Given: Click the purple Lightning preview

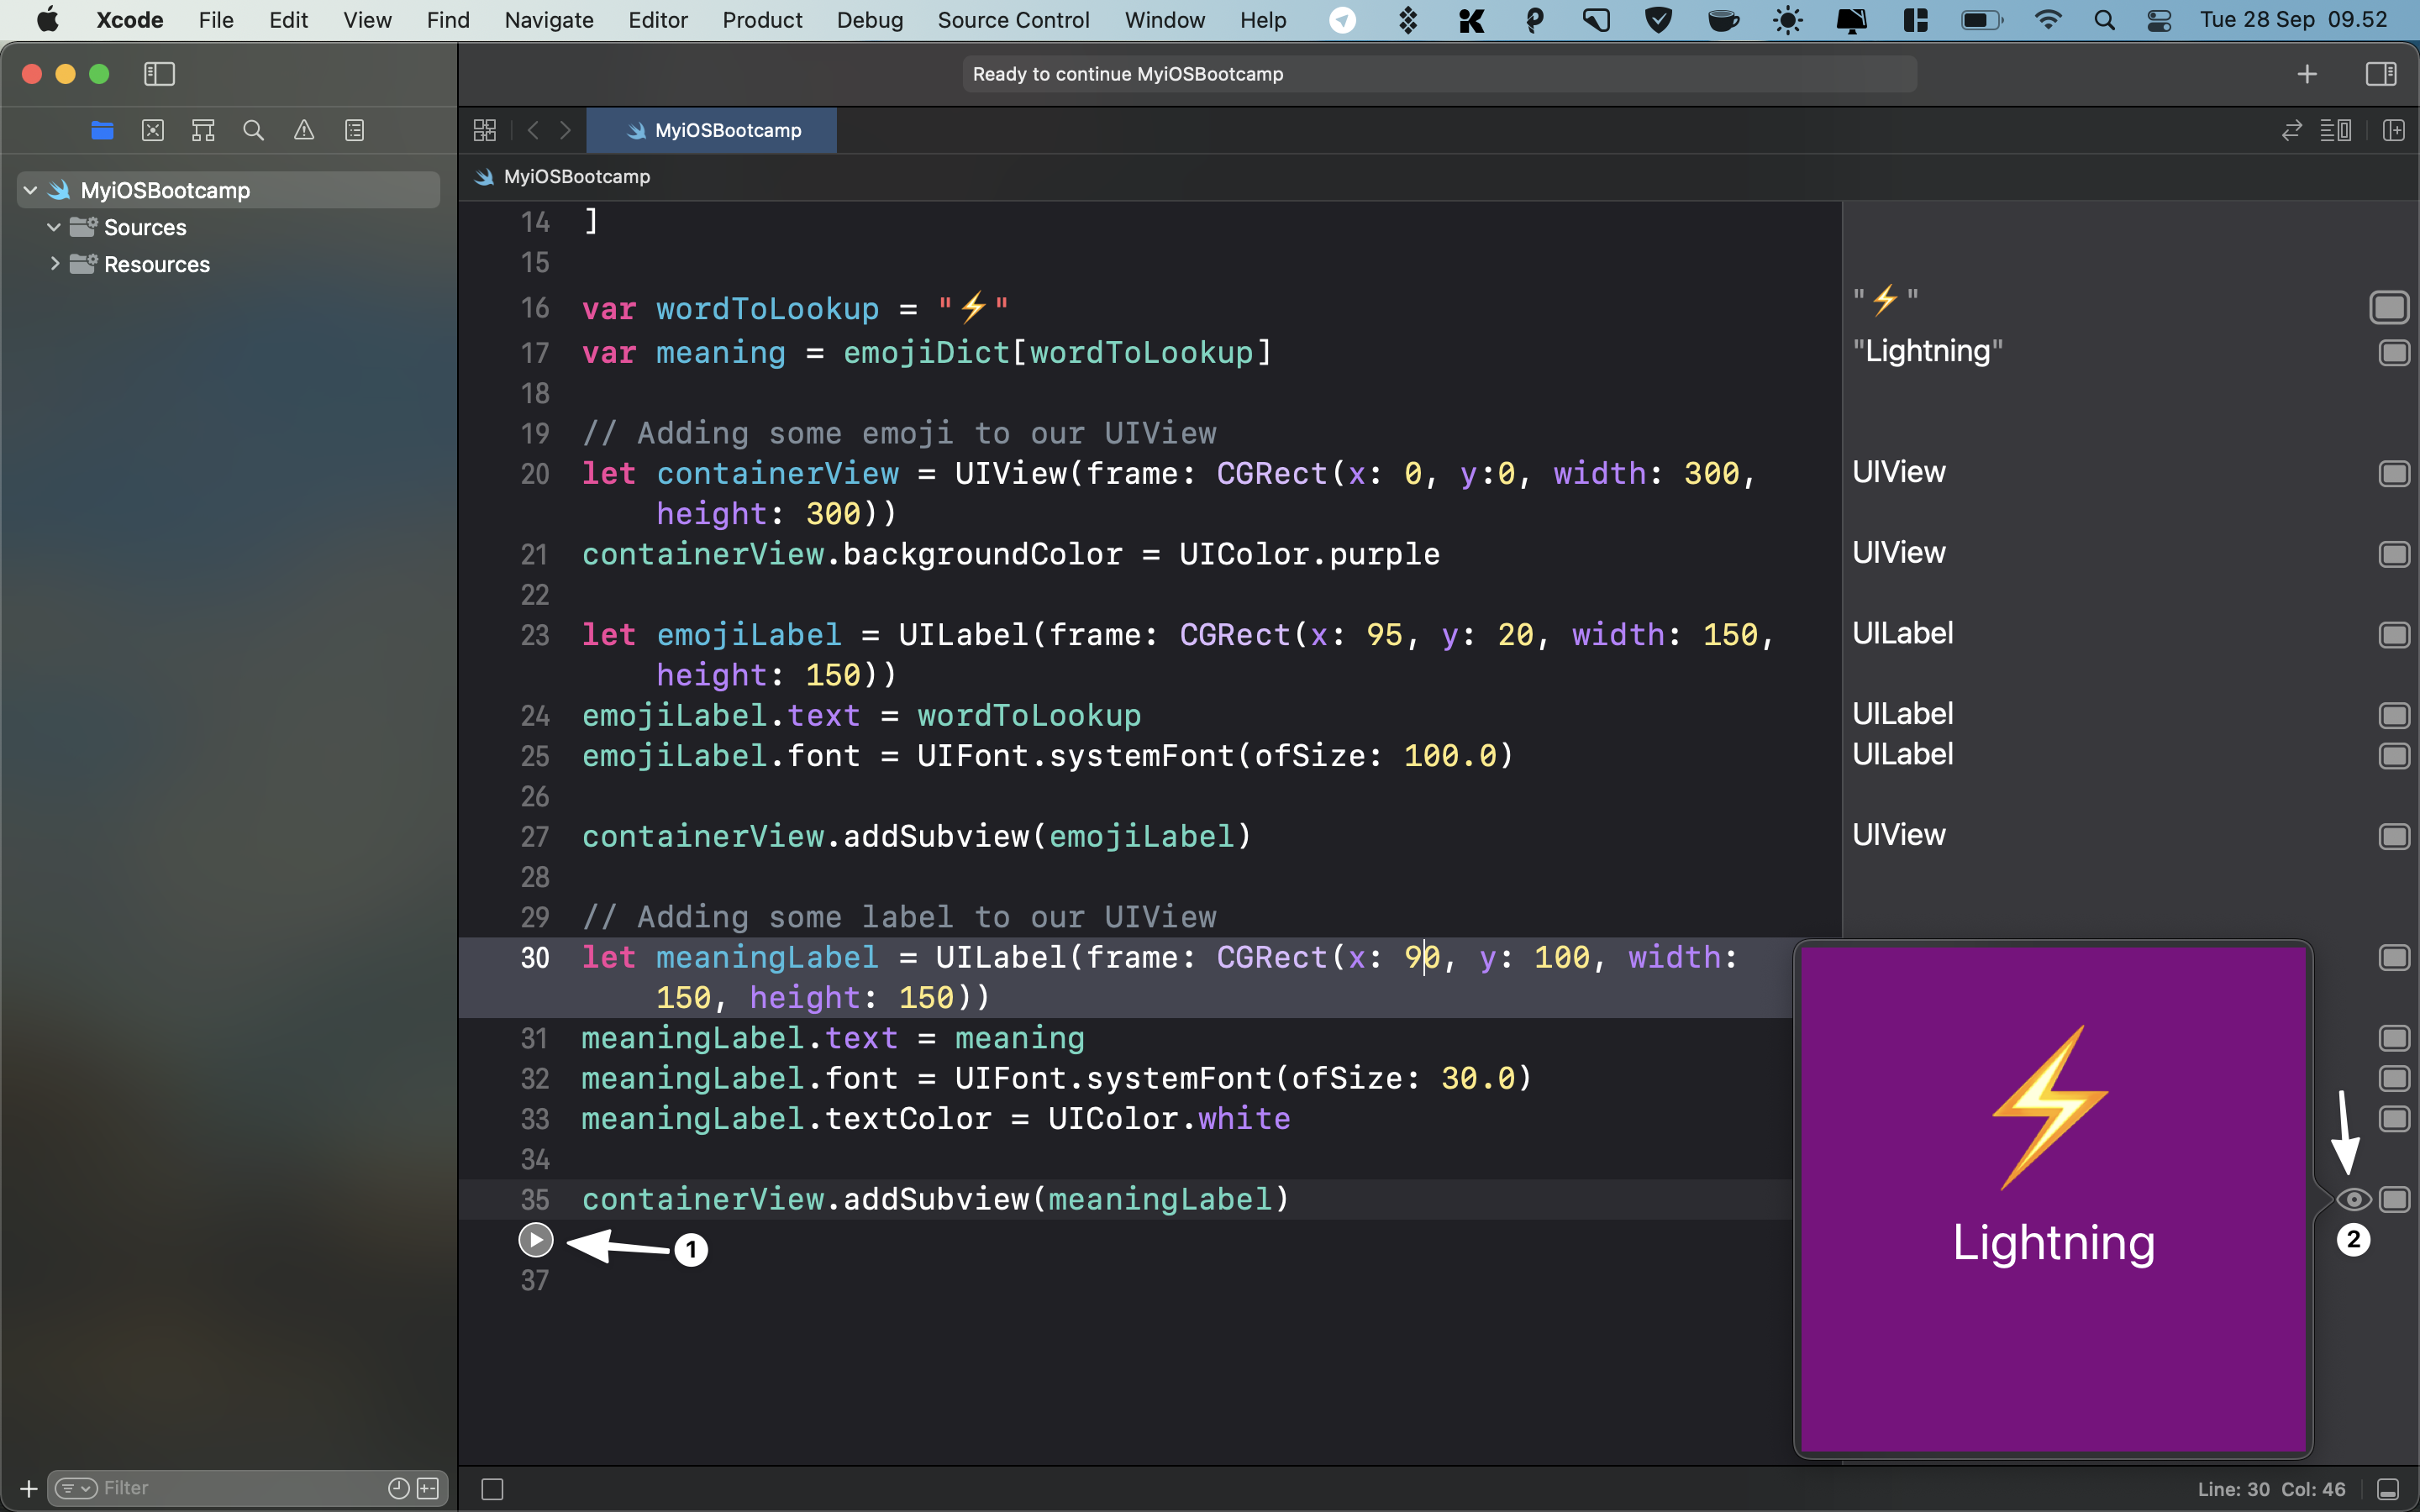Looking at the screenshot, I should (2053, 1199).
